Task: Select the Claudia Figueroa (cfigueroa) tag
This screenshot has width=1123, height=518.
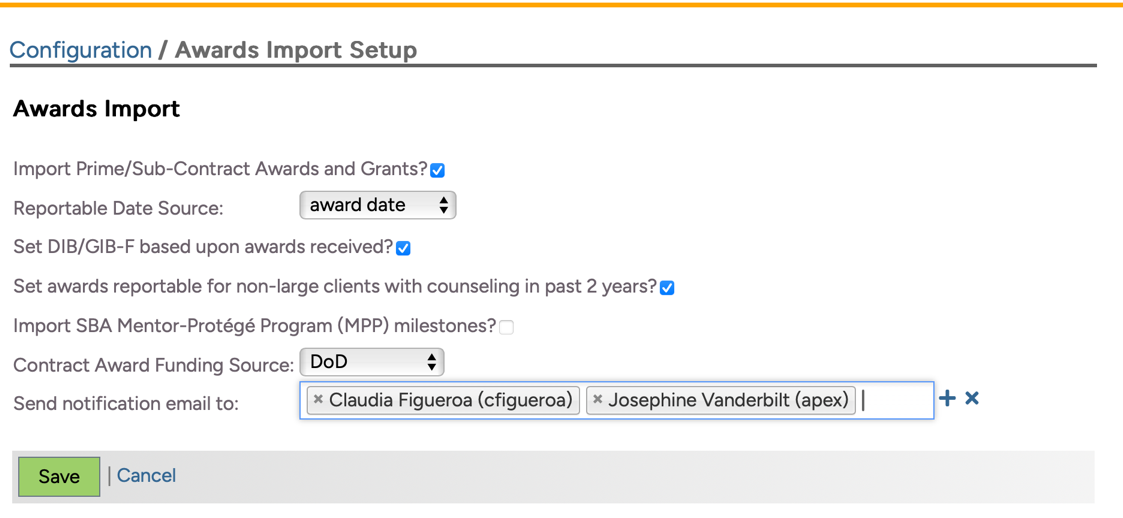Action: [450, 400]
